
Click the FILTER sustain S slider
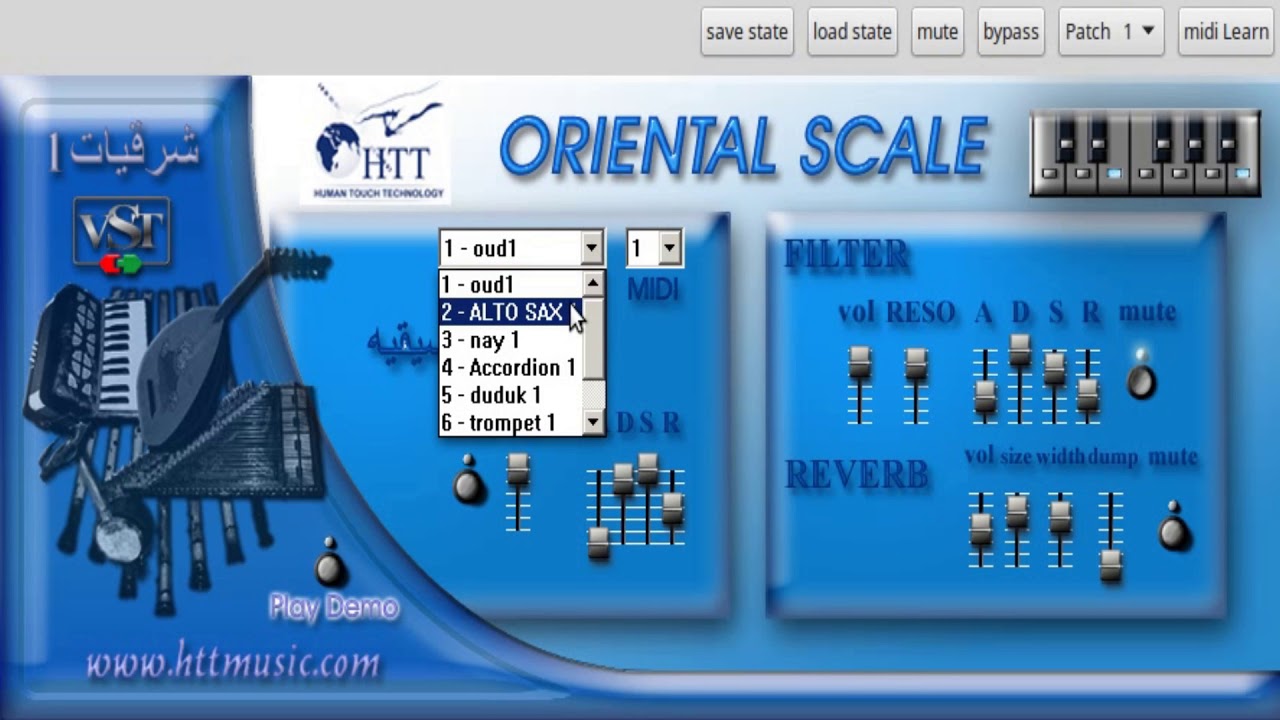click(1054, 386)
